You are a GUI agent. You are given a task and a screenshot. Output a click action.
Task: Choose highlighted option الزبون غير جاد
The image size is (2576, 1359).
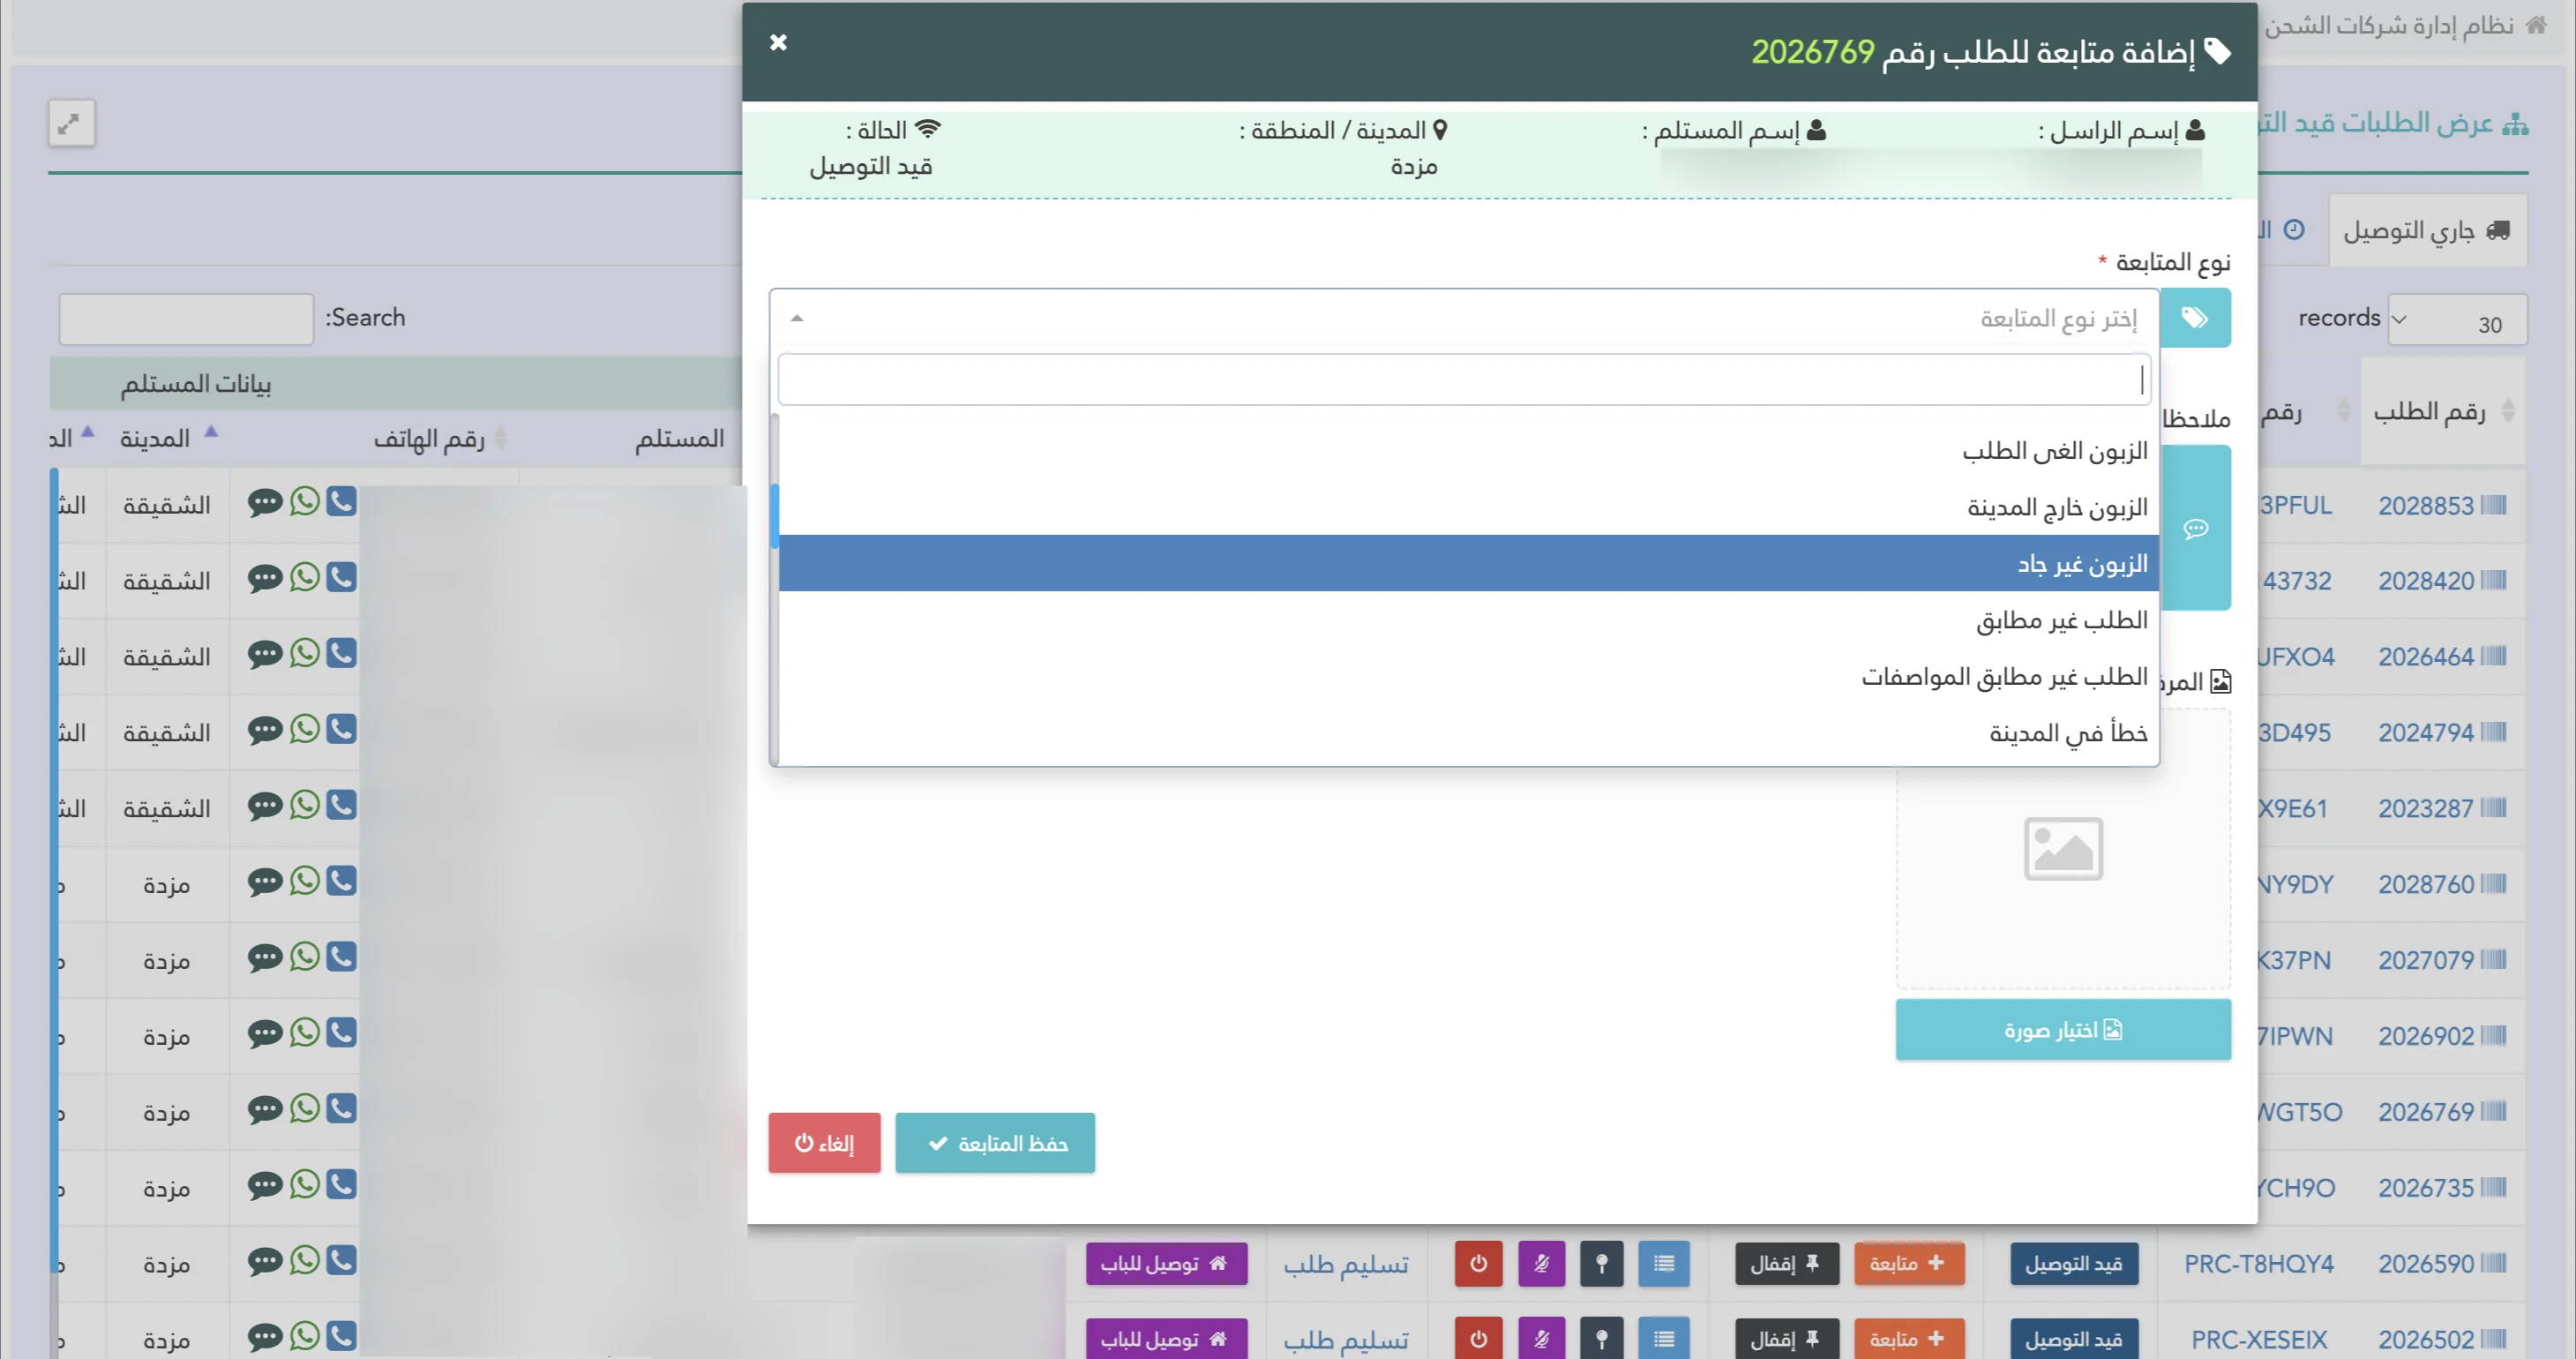tap(1468, 564)
